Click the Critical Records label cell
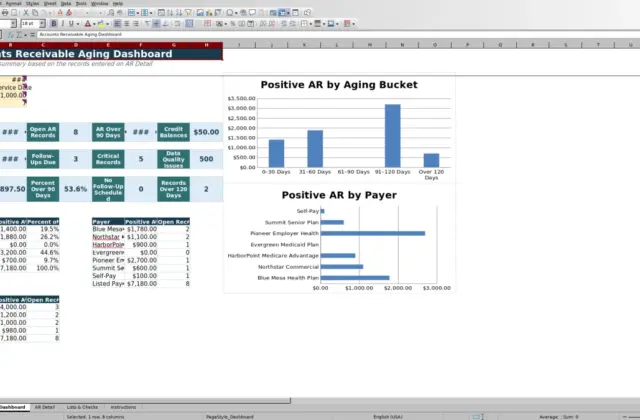The image size is (640, 420). pyautogui.click(x=108, y=159)
